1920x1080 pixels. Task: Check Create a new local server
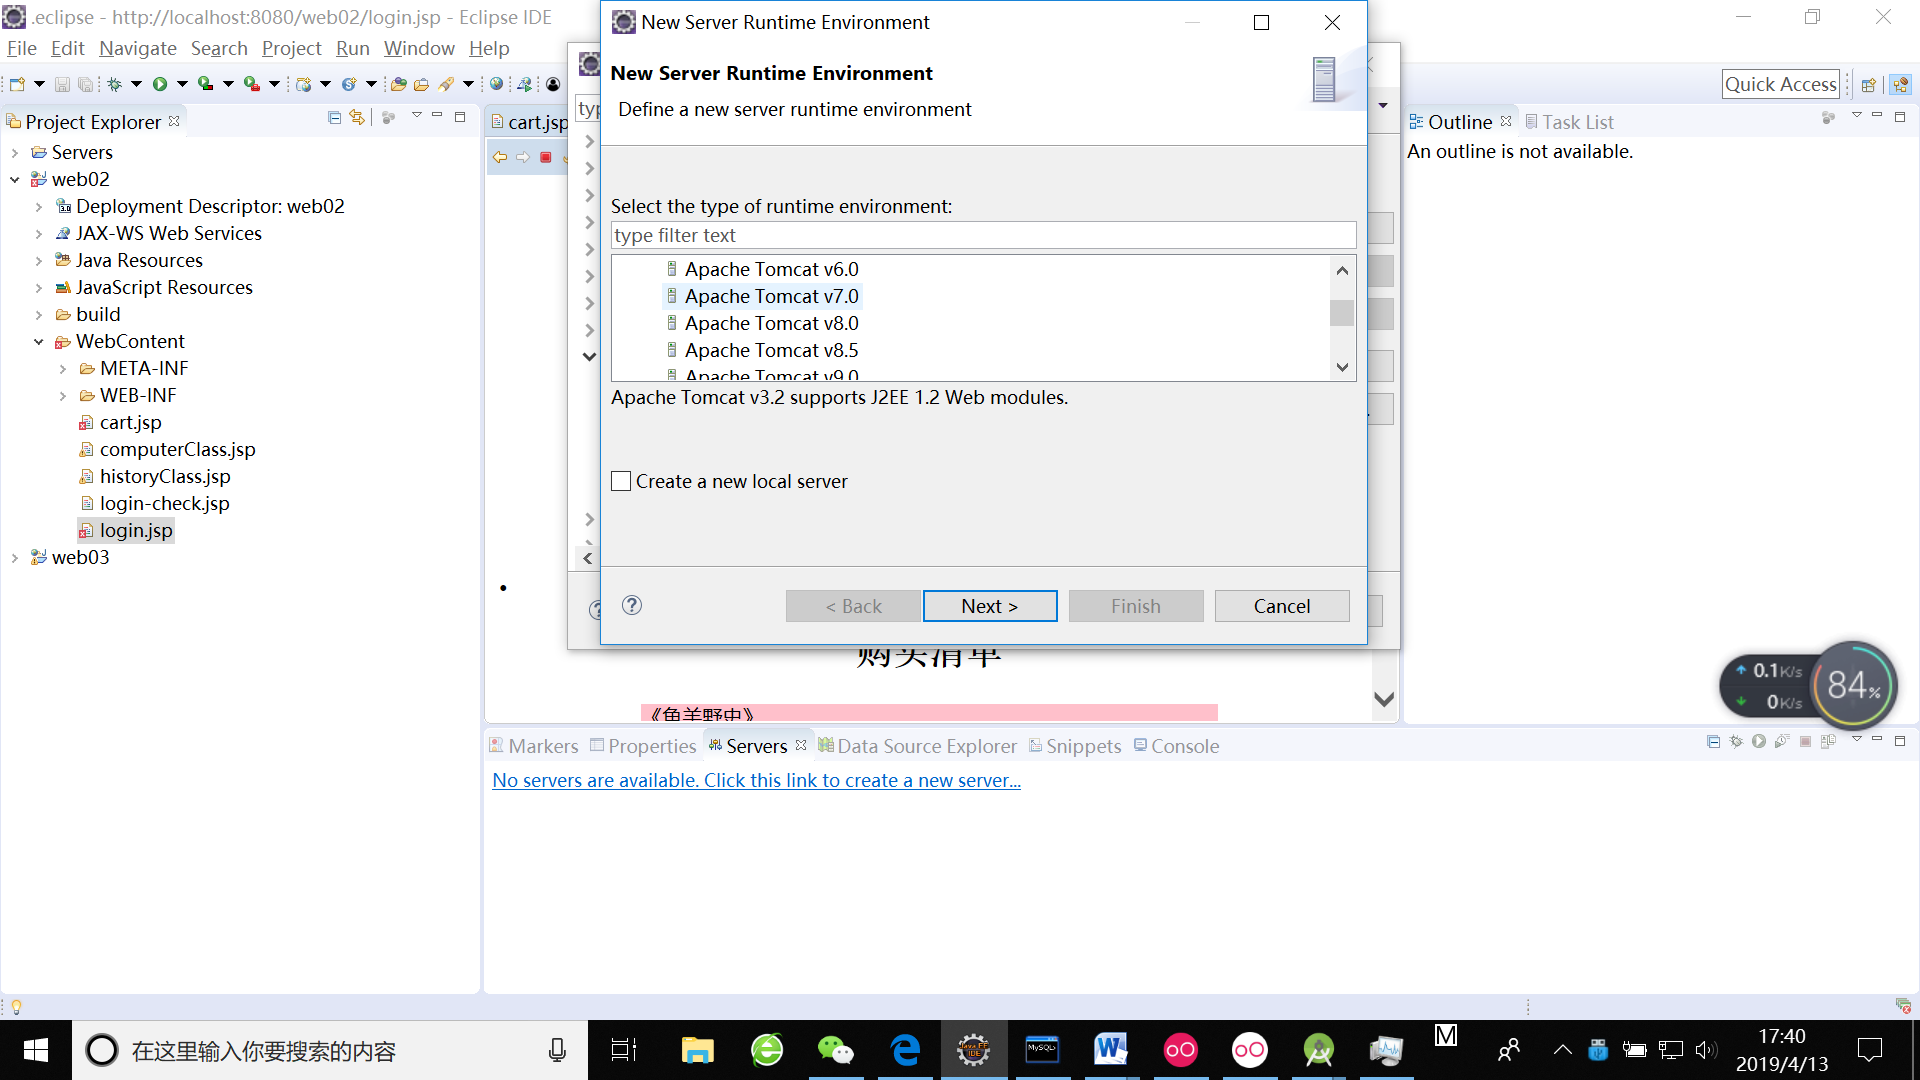tap(621, 481)
